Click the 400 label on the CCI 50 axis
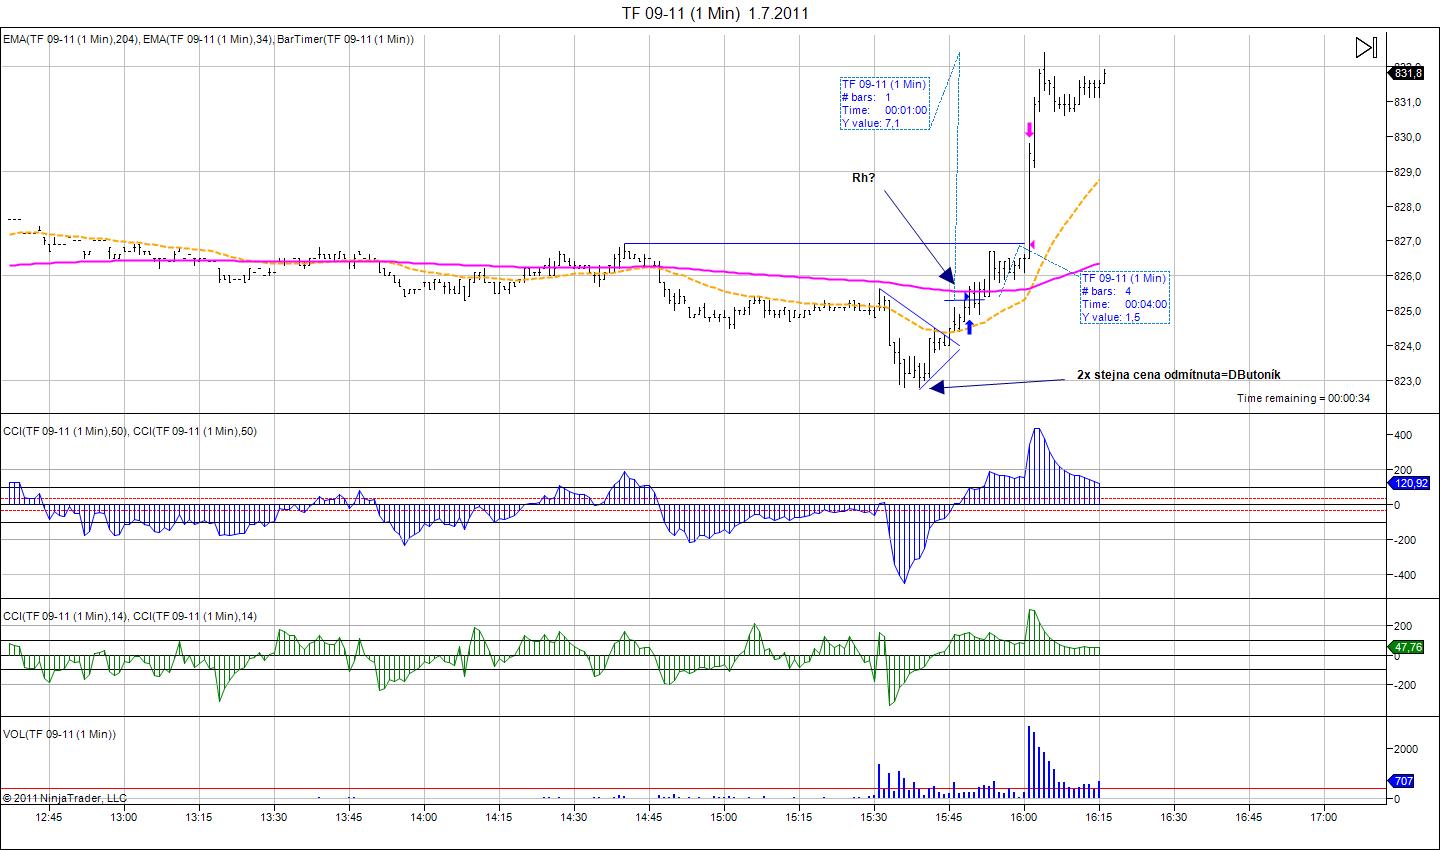 pos(1404,435)
